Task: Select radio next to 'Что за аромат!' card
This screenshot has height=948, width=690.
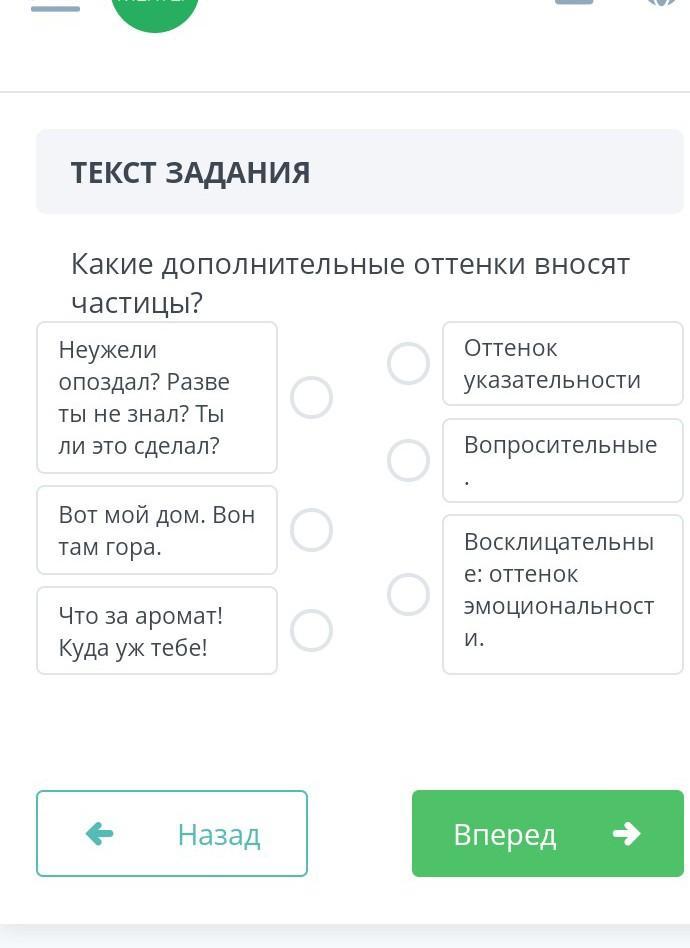Action: click(x=311, y=630)
